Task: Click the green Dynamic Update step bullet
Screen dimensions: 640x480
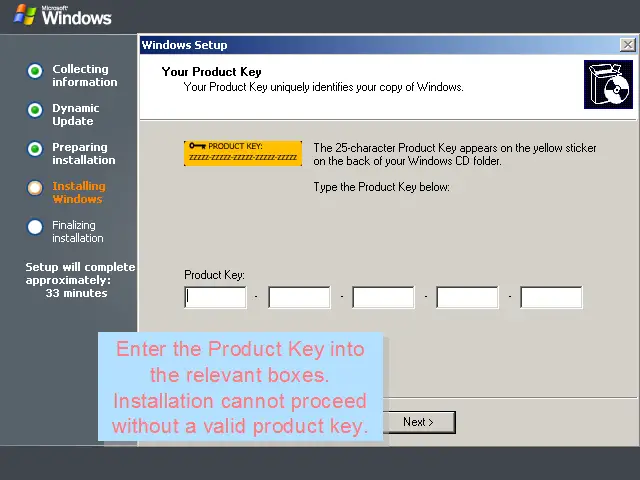Action: pyautogui.click(x=35, y=110)
